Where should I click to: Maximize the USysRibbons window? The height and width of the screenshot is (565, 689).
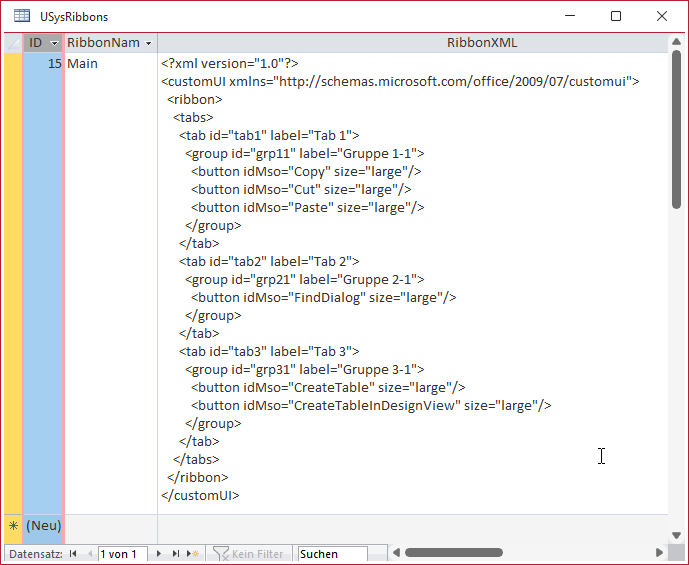point(616,16)
